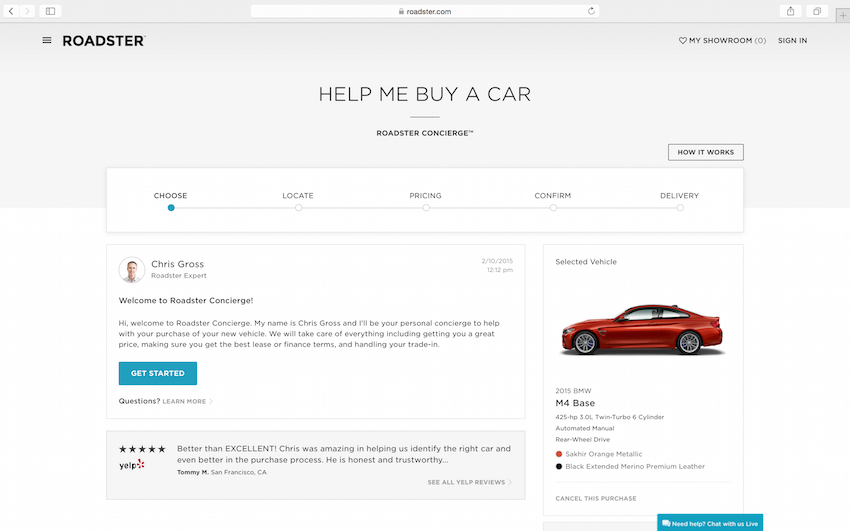Click the roadster.com address bar

[x=424, y=11]
